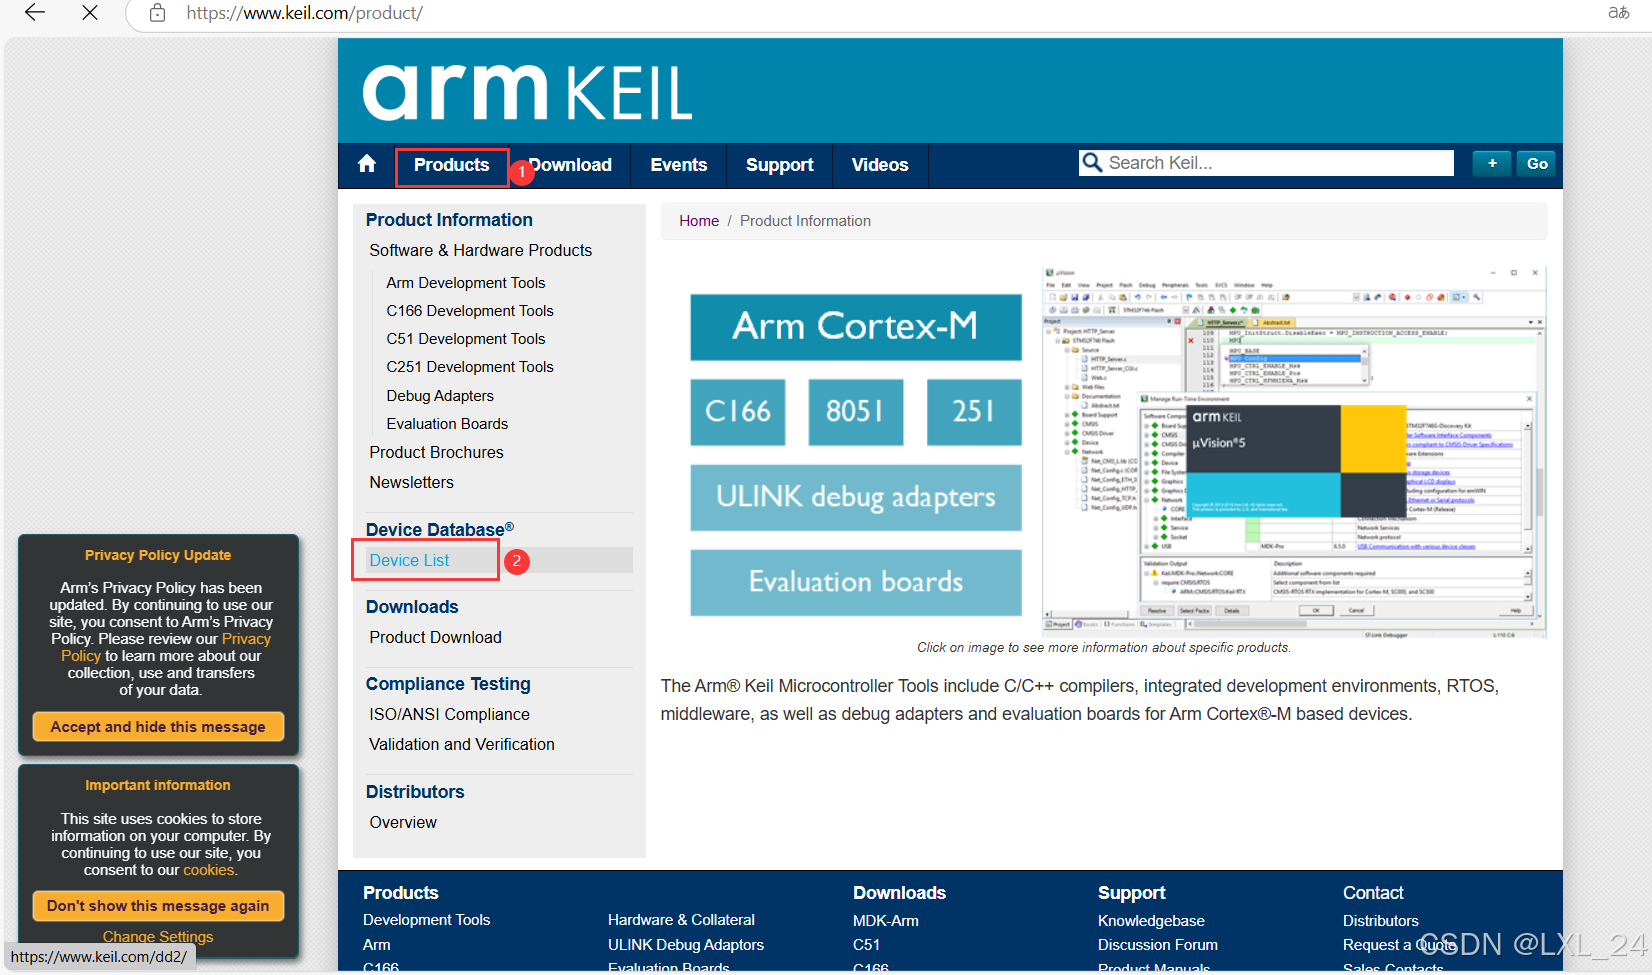This screenshot has width=1652, height=975.
Task: Open the translate page icon
Action: tap(1618, 13)
